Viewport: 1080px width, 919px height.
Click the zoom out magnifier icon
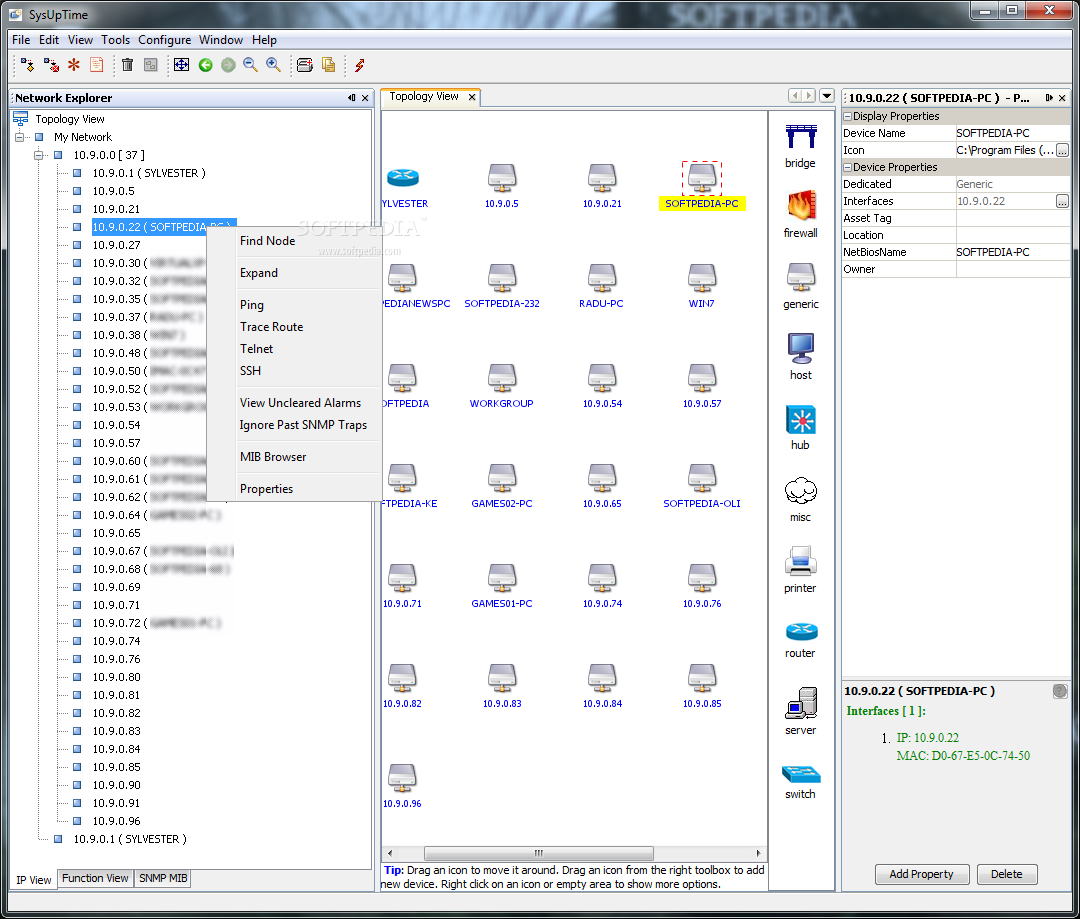click(251, 65)
